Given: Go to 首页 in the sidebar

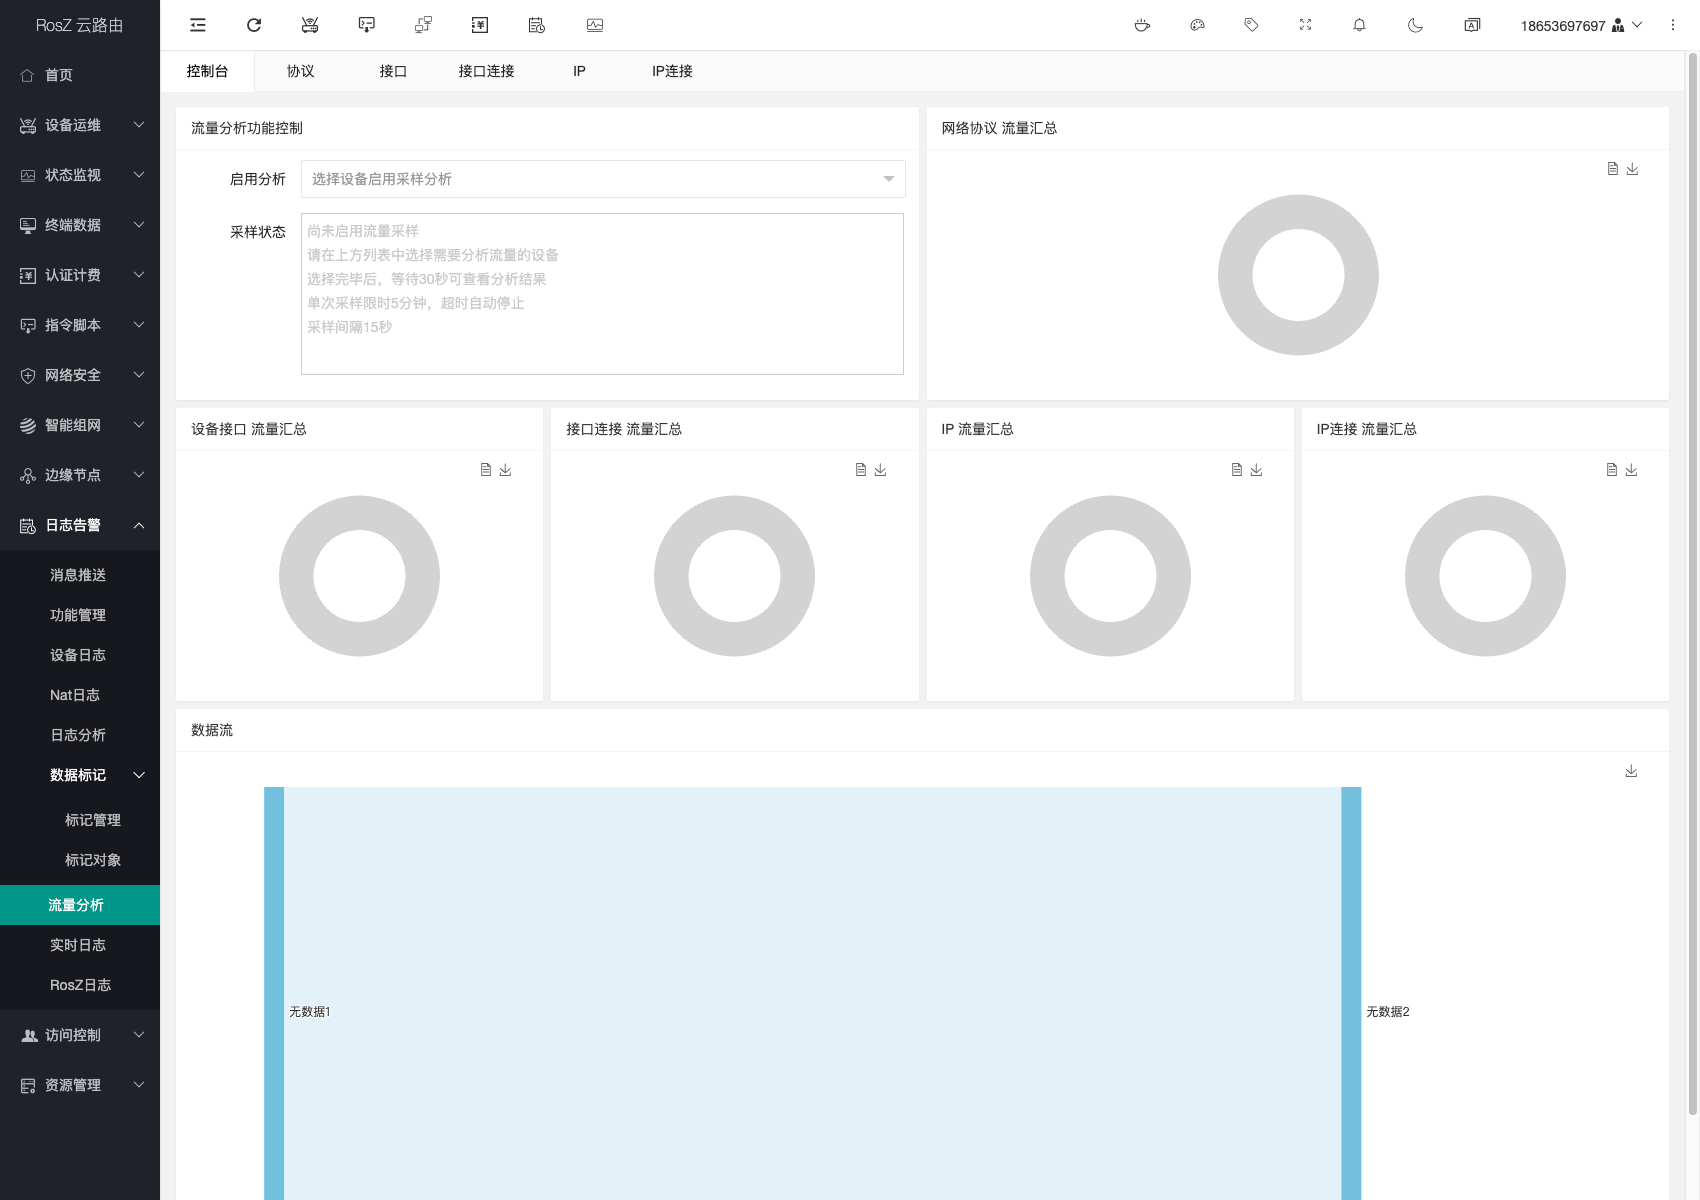Looking at the screenshot, I should pos(59,75).
